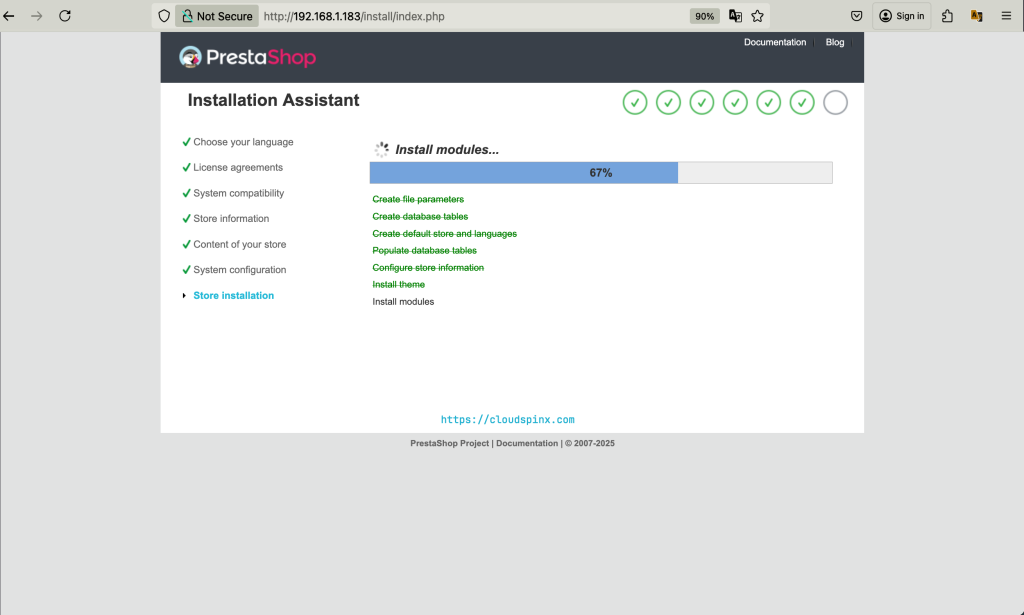Click Create default store and languages task
This screenshot has height=615, width=1024.
pos(444,234)
